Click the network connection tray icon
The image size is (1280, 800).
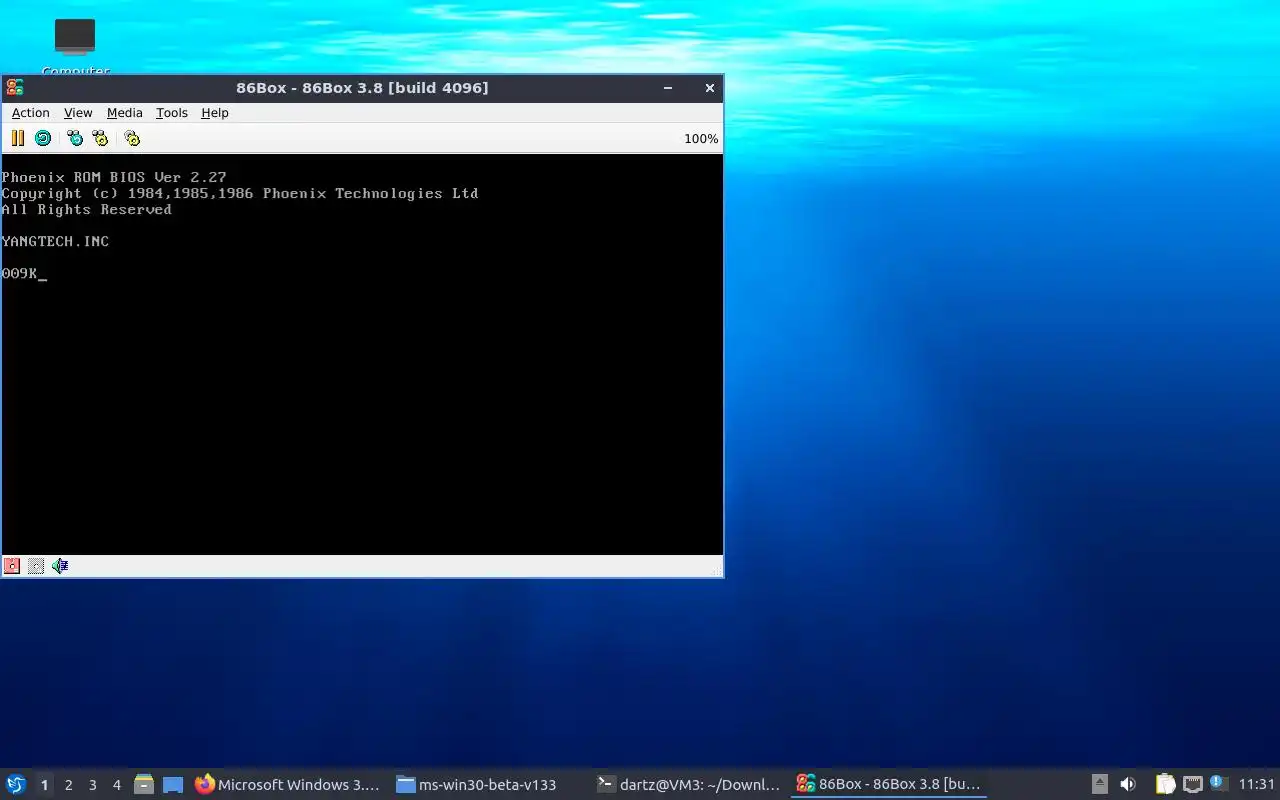1192,784
